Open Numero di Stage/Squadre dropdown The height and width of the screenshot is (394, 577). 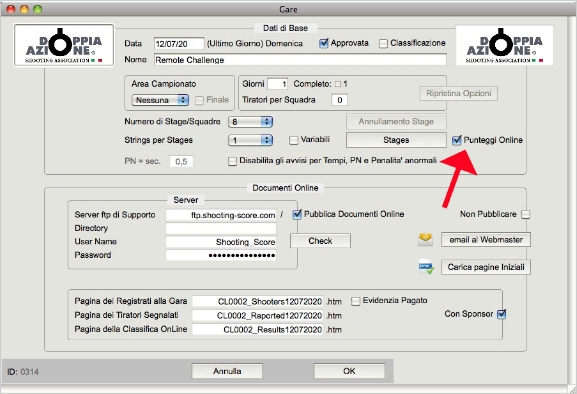[250, 122]
